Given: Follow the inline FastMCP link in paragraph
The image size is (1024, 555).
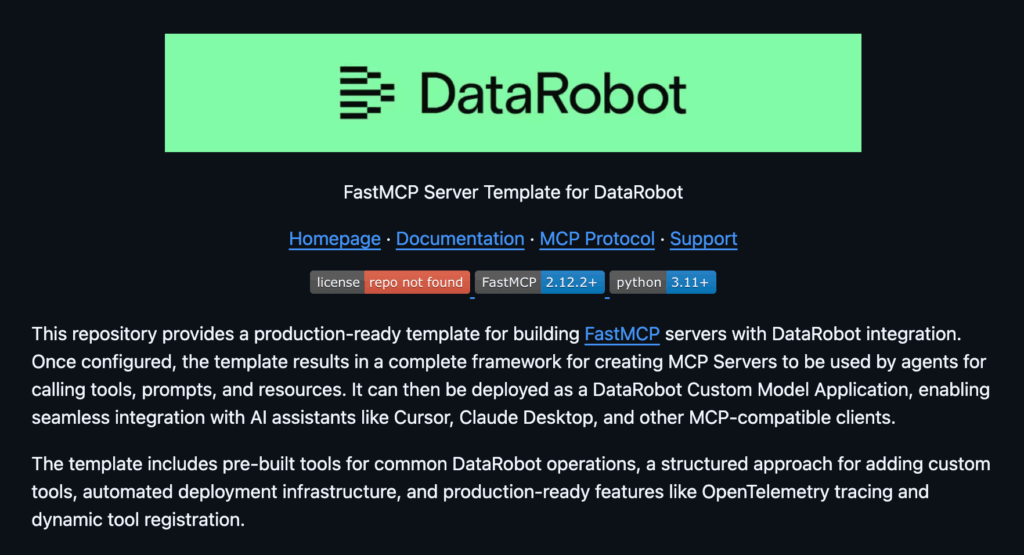Looking at the screenshot, I should 621,333.
